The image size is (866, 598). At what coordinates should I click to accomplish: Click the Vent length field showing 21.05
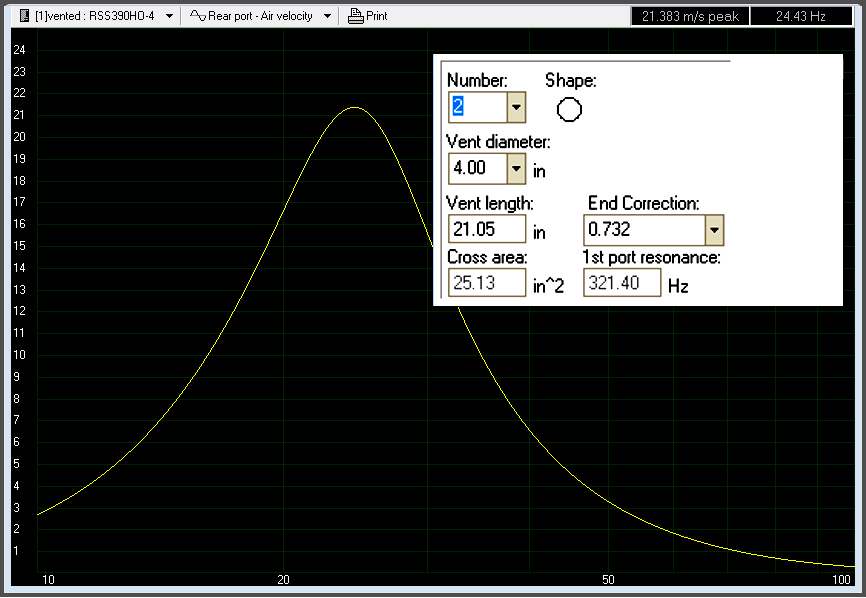(487, 229)
